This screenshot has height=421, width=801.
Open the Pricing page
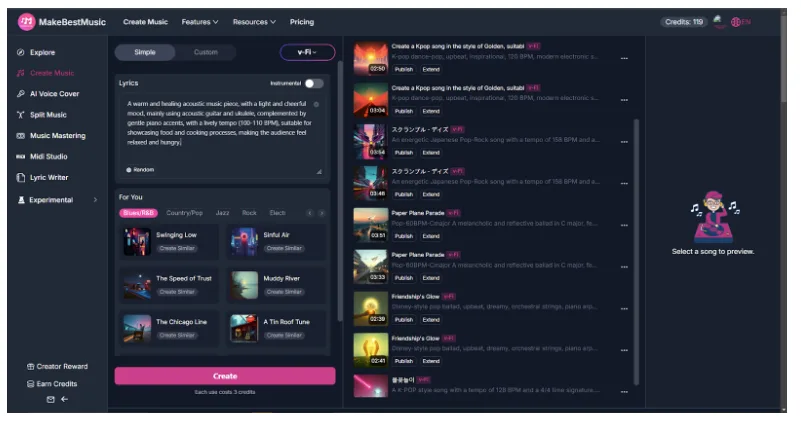[301, 22]
